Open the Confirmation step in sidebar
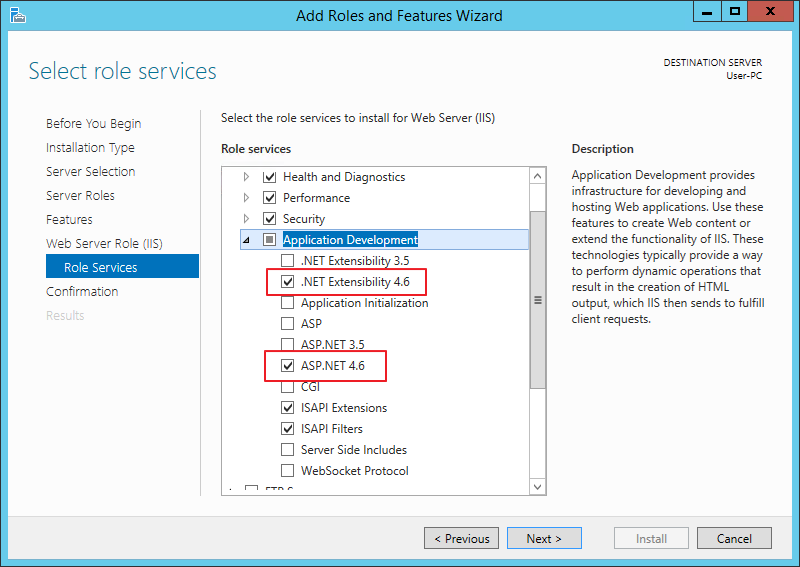Screen dimensions: 800x567 pos(82,292)
